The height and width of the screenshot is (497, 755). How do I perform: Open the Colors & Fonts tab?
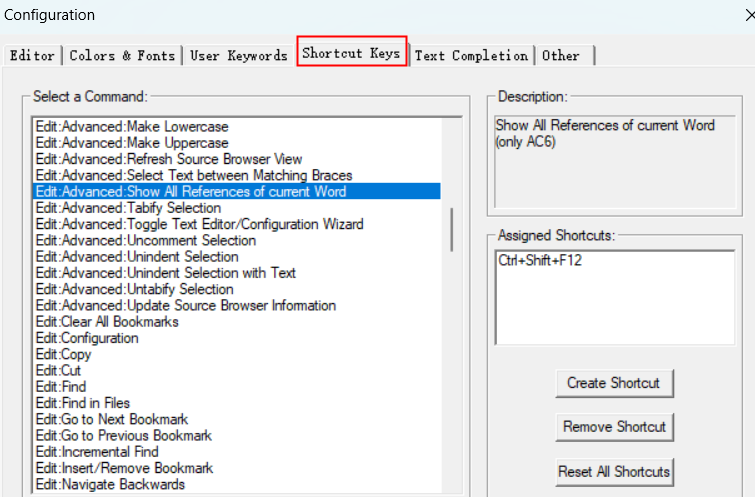(122, 56)
